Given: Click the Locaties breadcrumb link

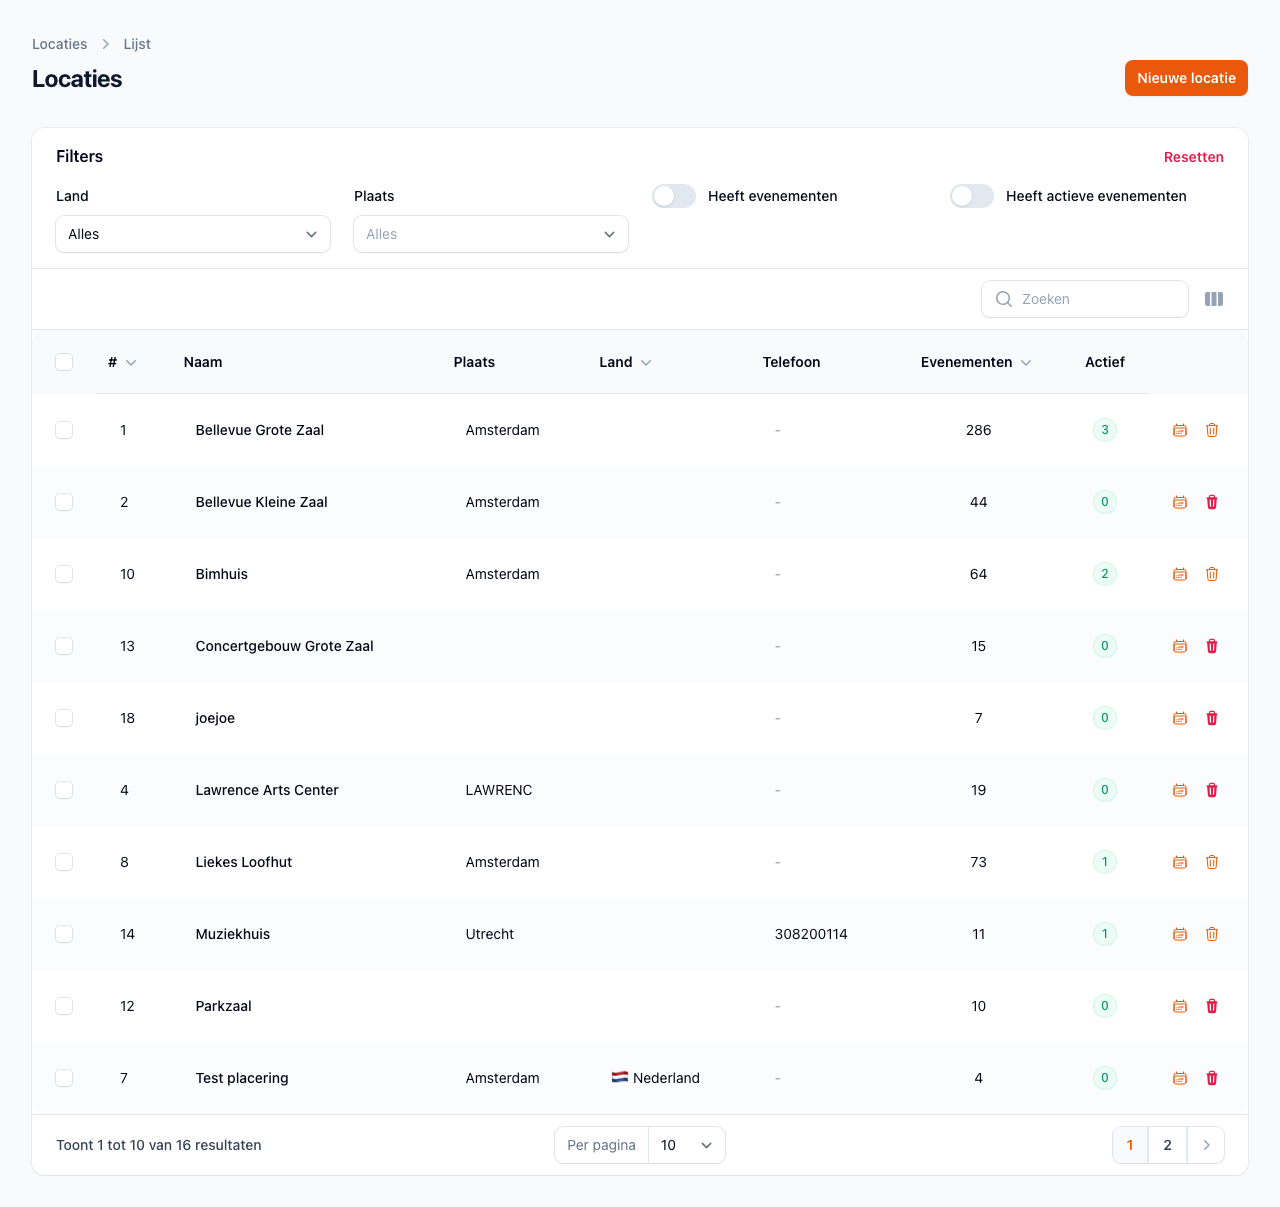Looking at the screenshot, I should click(x=59, y=44).
